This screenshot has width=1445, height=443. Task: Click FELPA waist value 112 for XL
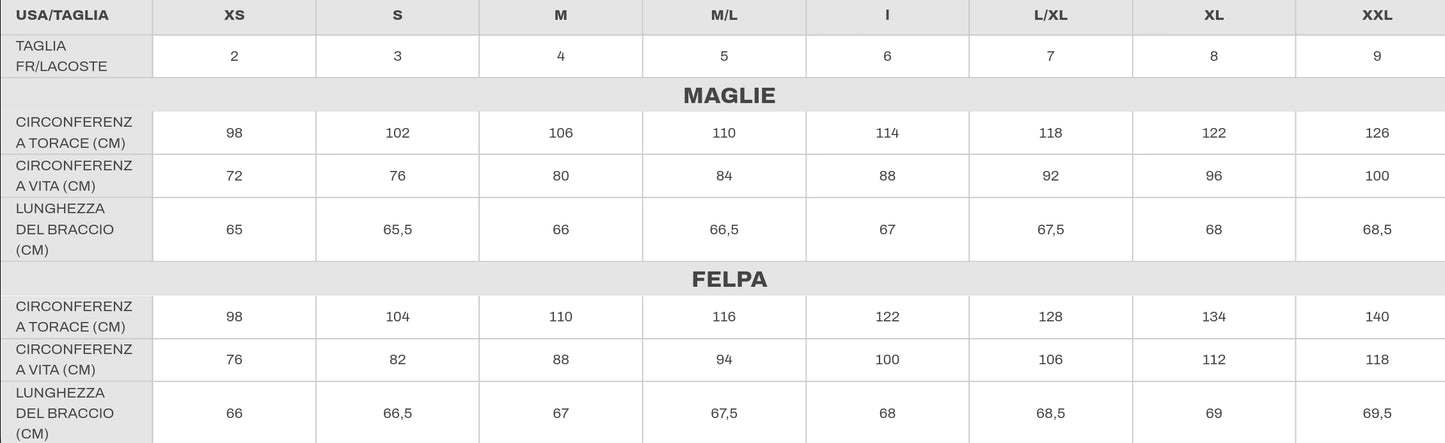point(1214,360)
